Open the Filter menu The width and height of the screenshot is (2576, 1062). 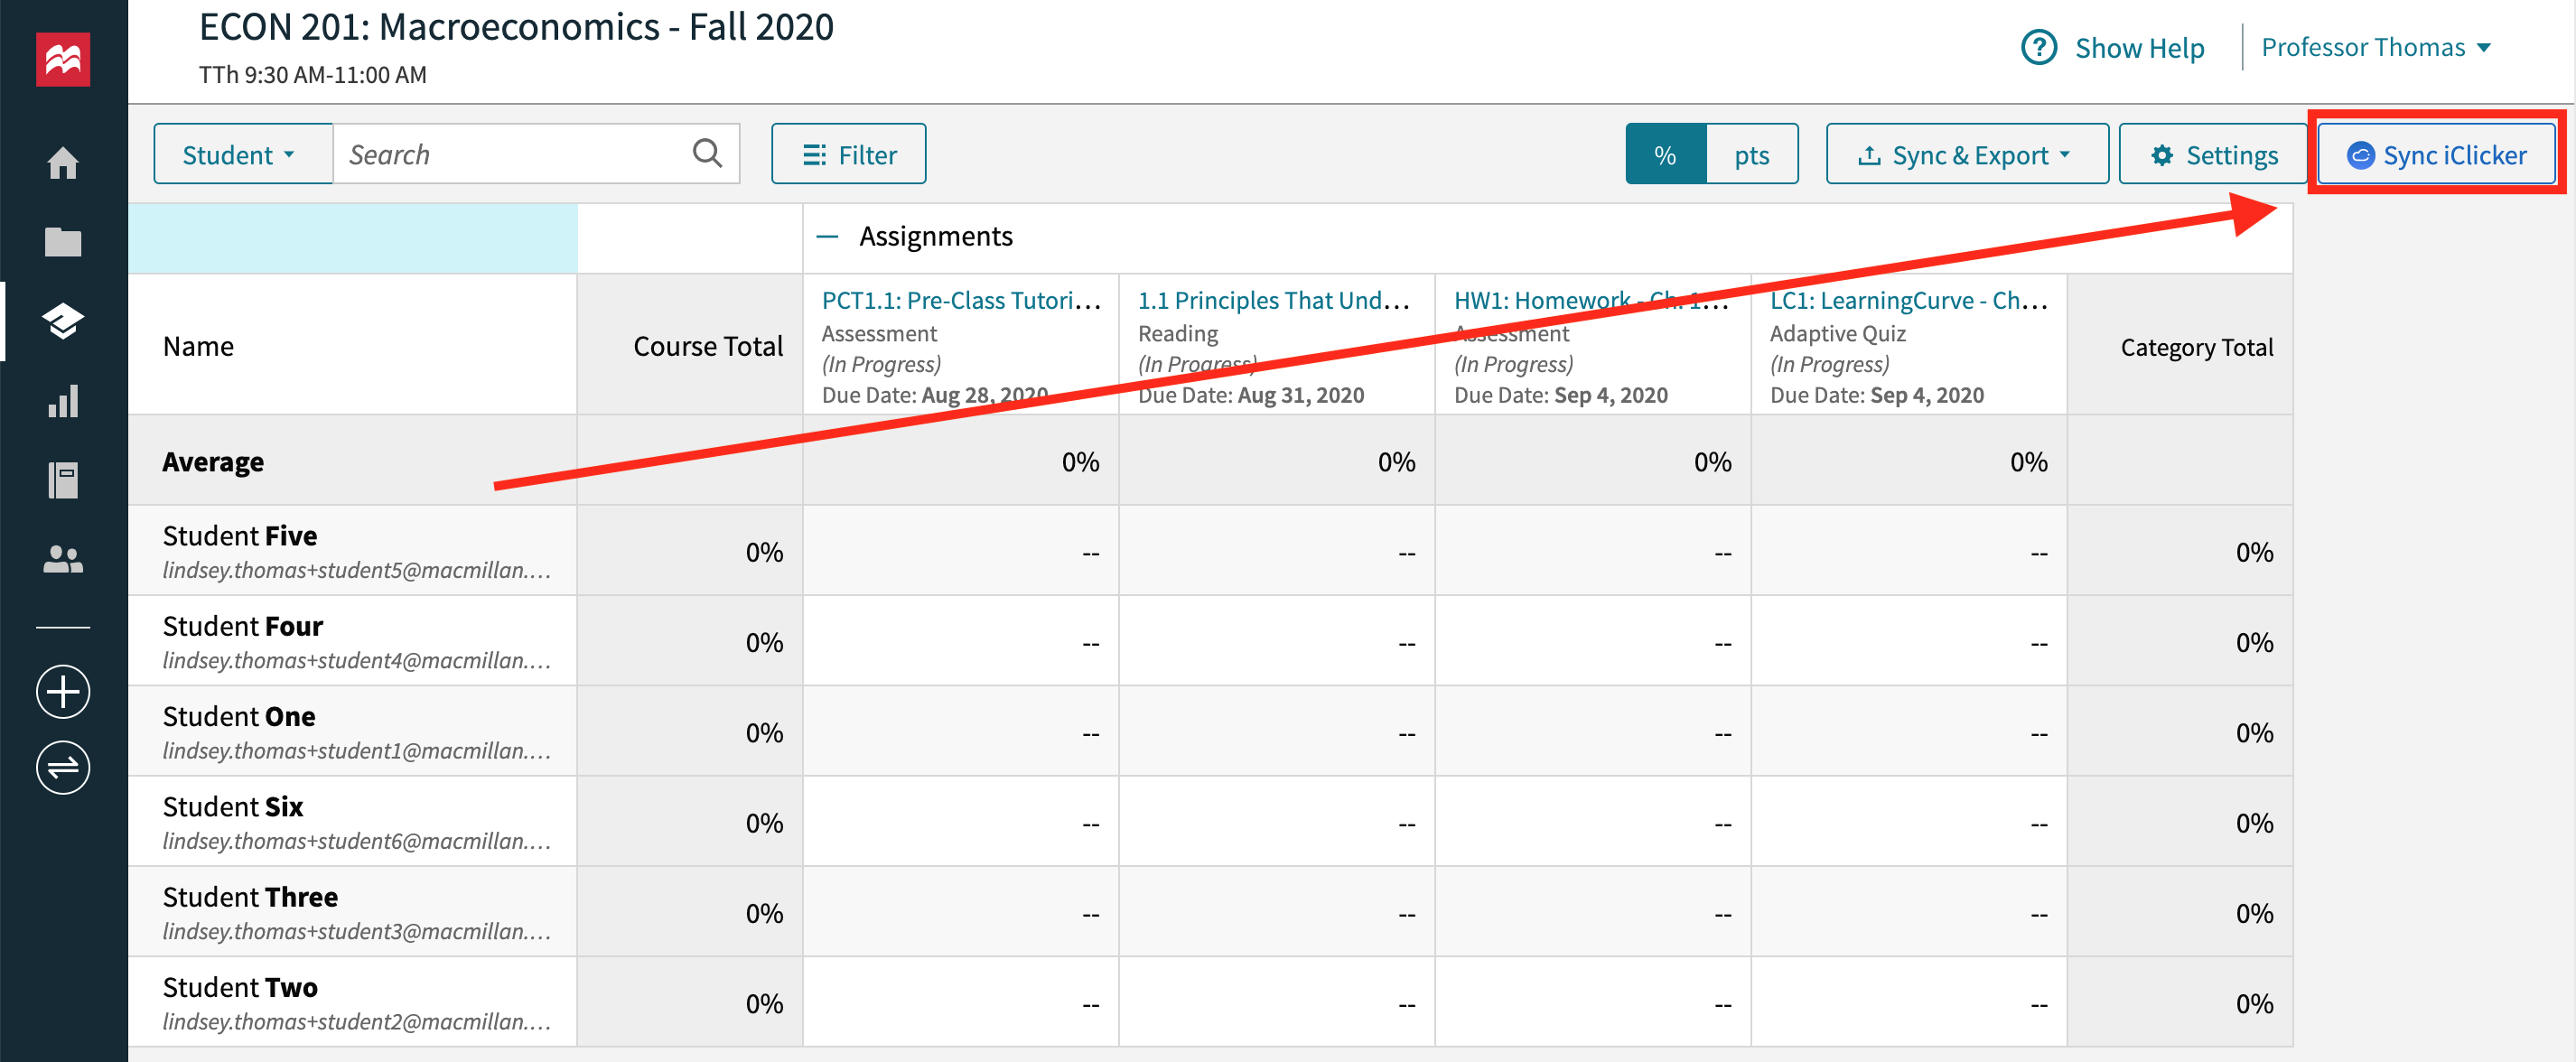pos(848,153)
